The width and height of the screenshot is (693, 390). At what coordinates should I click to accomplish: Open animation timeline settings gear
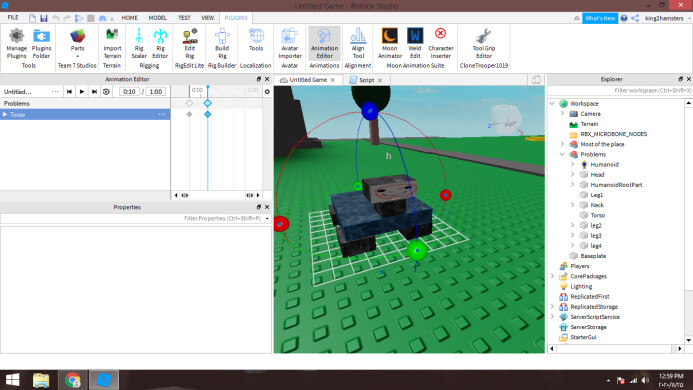coord(267,92)
